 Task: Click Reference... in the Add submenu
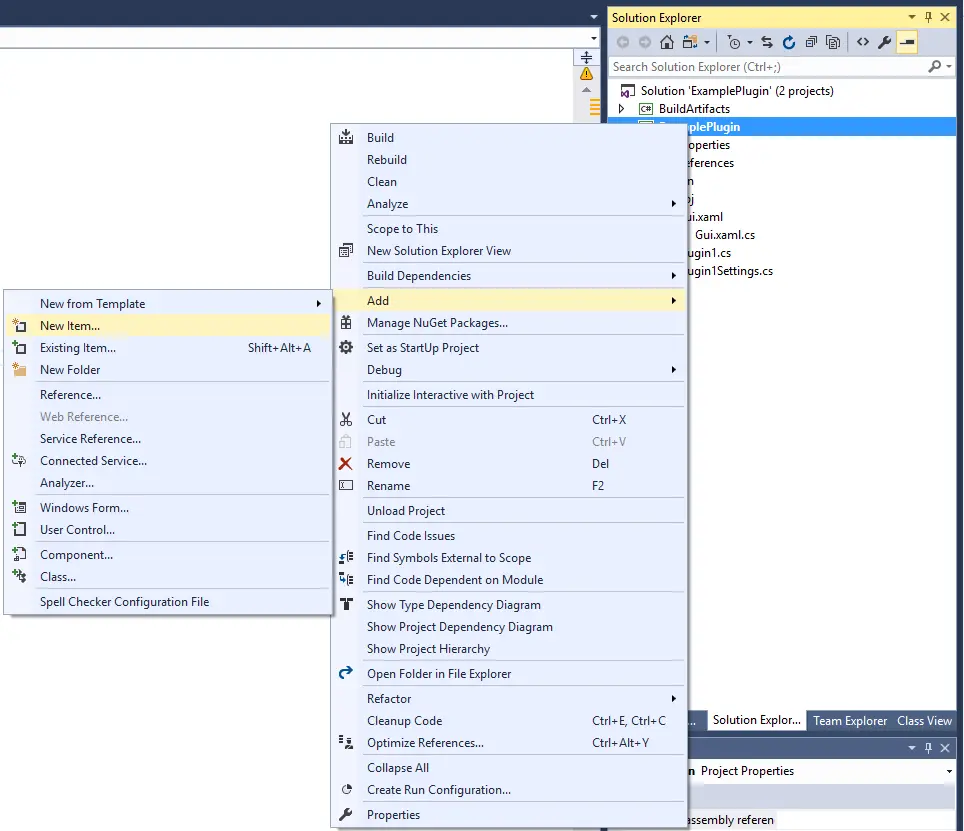[x=168, y=395]
